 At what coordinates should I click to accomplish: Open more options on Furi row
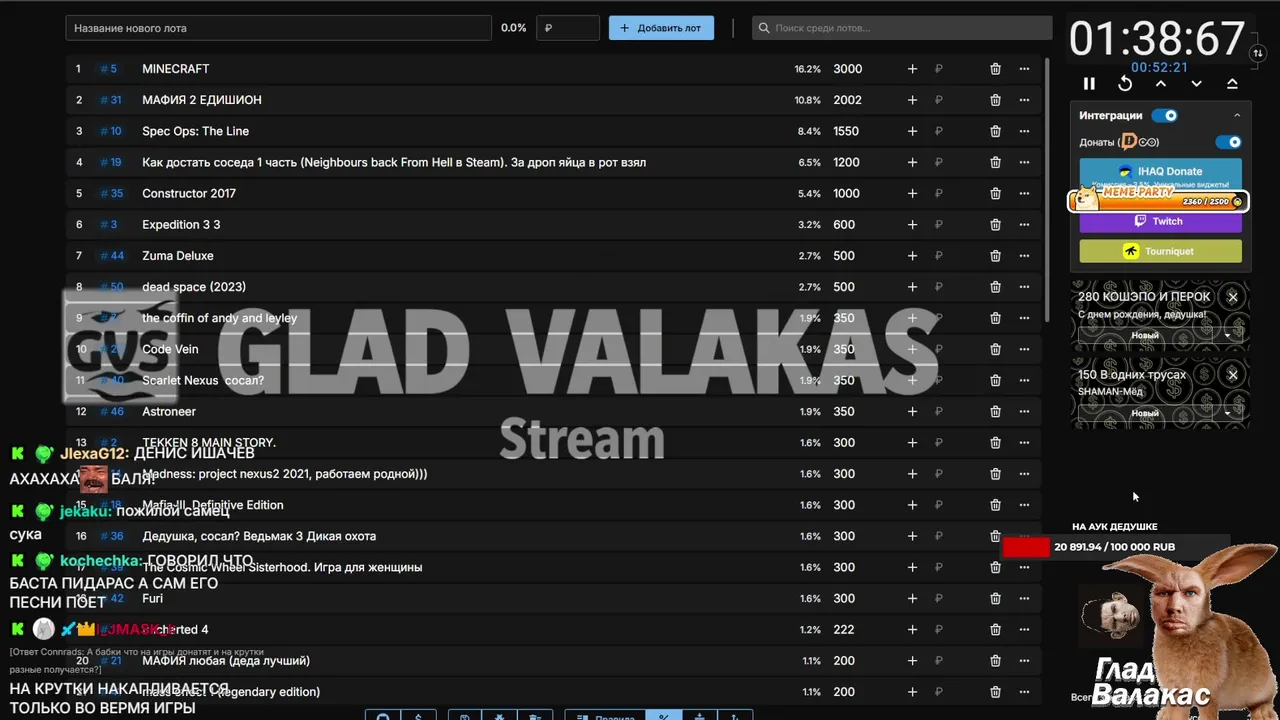pos(1024,599)
